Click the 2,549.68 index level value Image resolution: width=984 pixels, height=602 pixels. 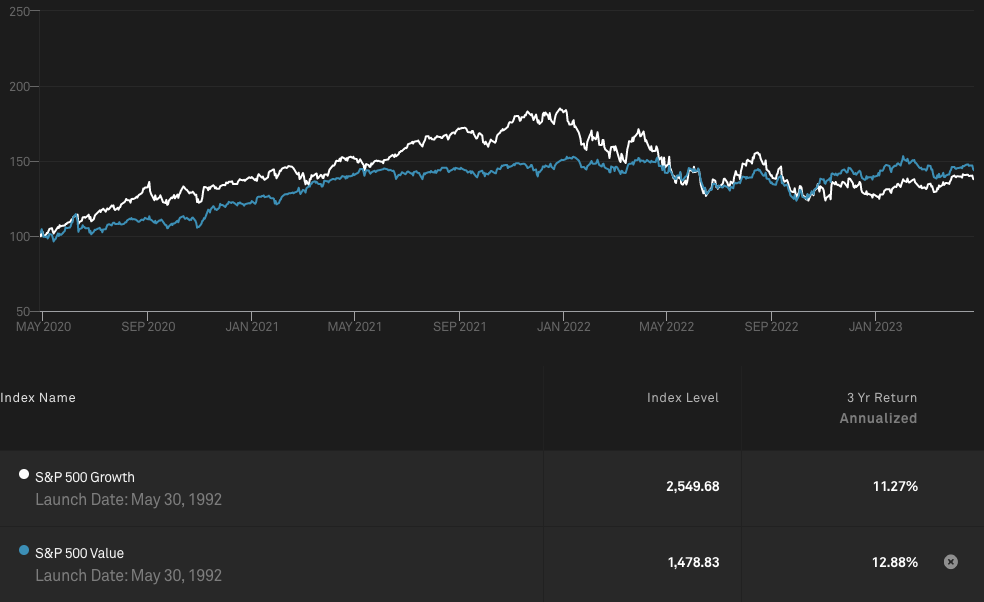pyautogui.click(x=692, y=487)
